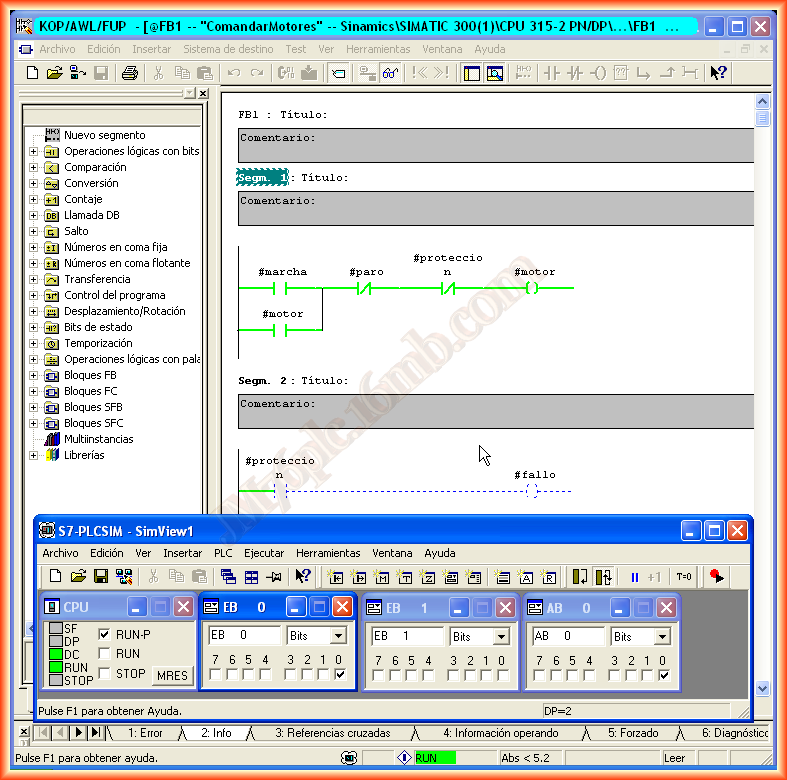This screenshot has width=787, height=780.
Task: Click the EB 0 address input field
Action: tap(242, 636)
